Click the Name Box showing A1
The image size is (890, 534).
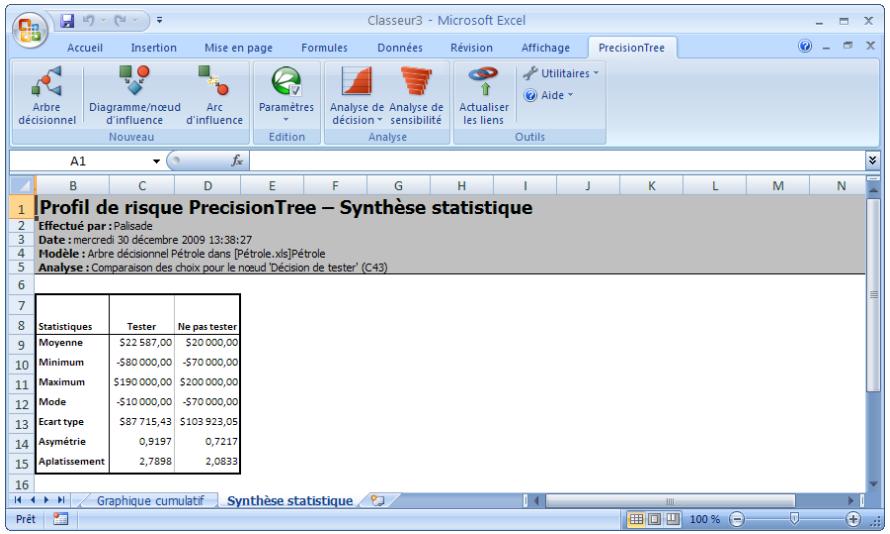(78, 161)
